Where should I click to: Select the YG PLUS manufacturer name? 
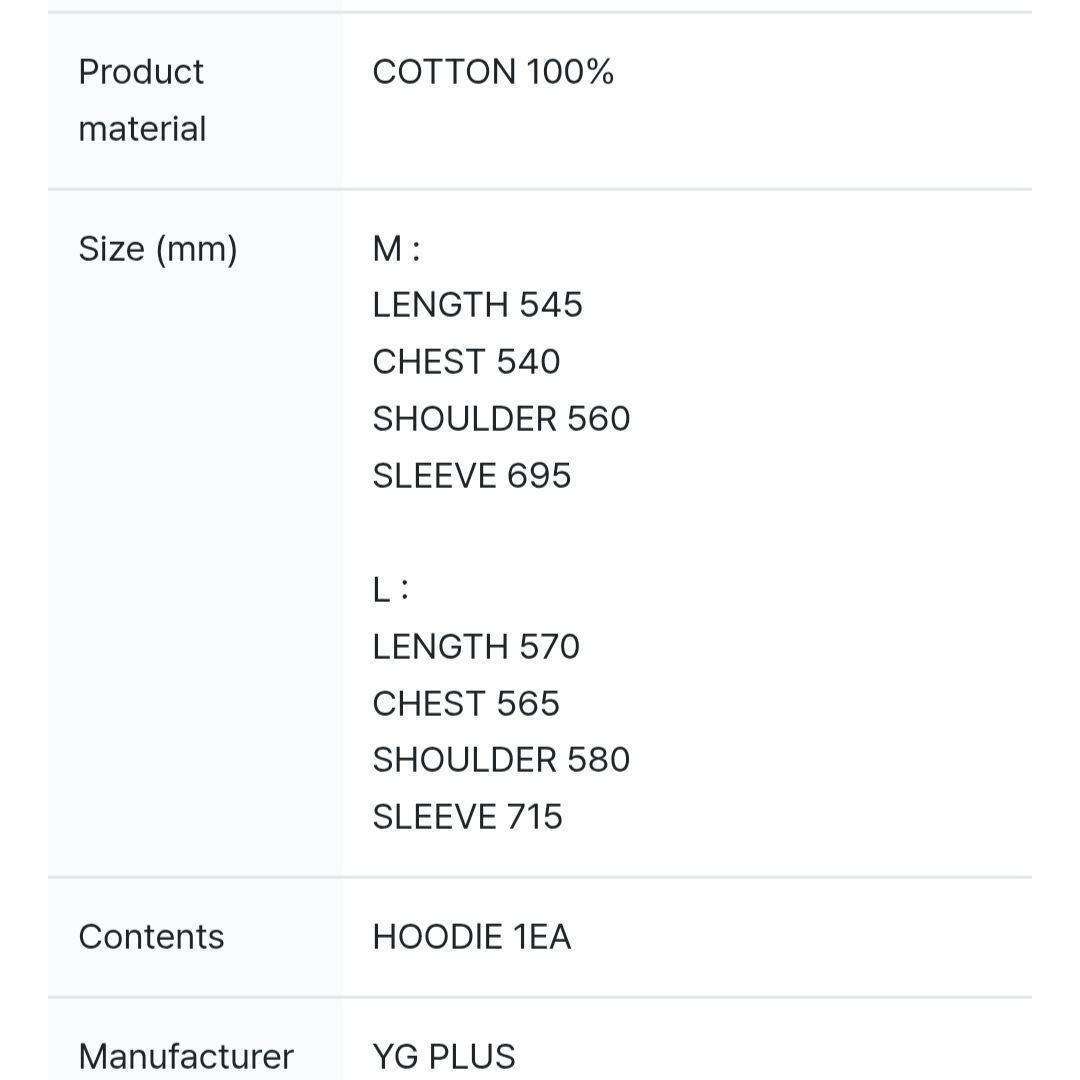point(444,1056)
